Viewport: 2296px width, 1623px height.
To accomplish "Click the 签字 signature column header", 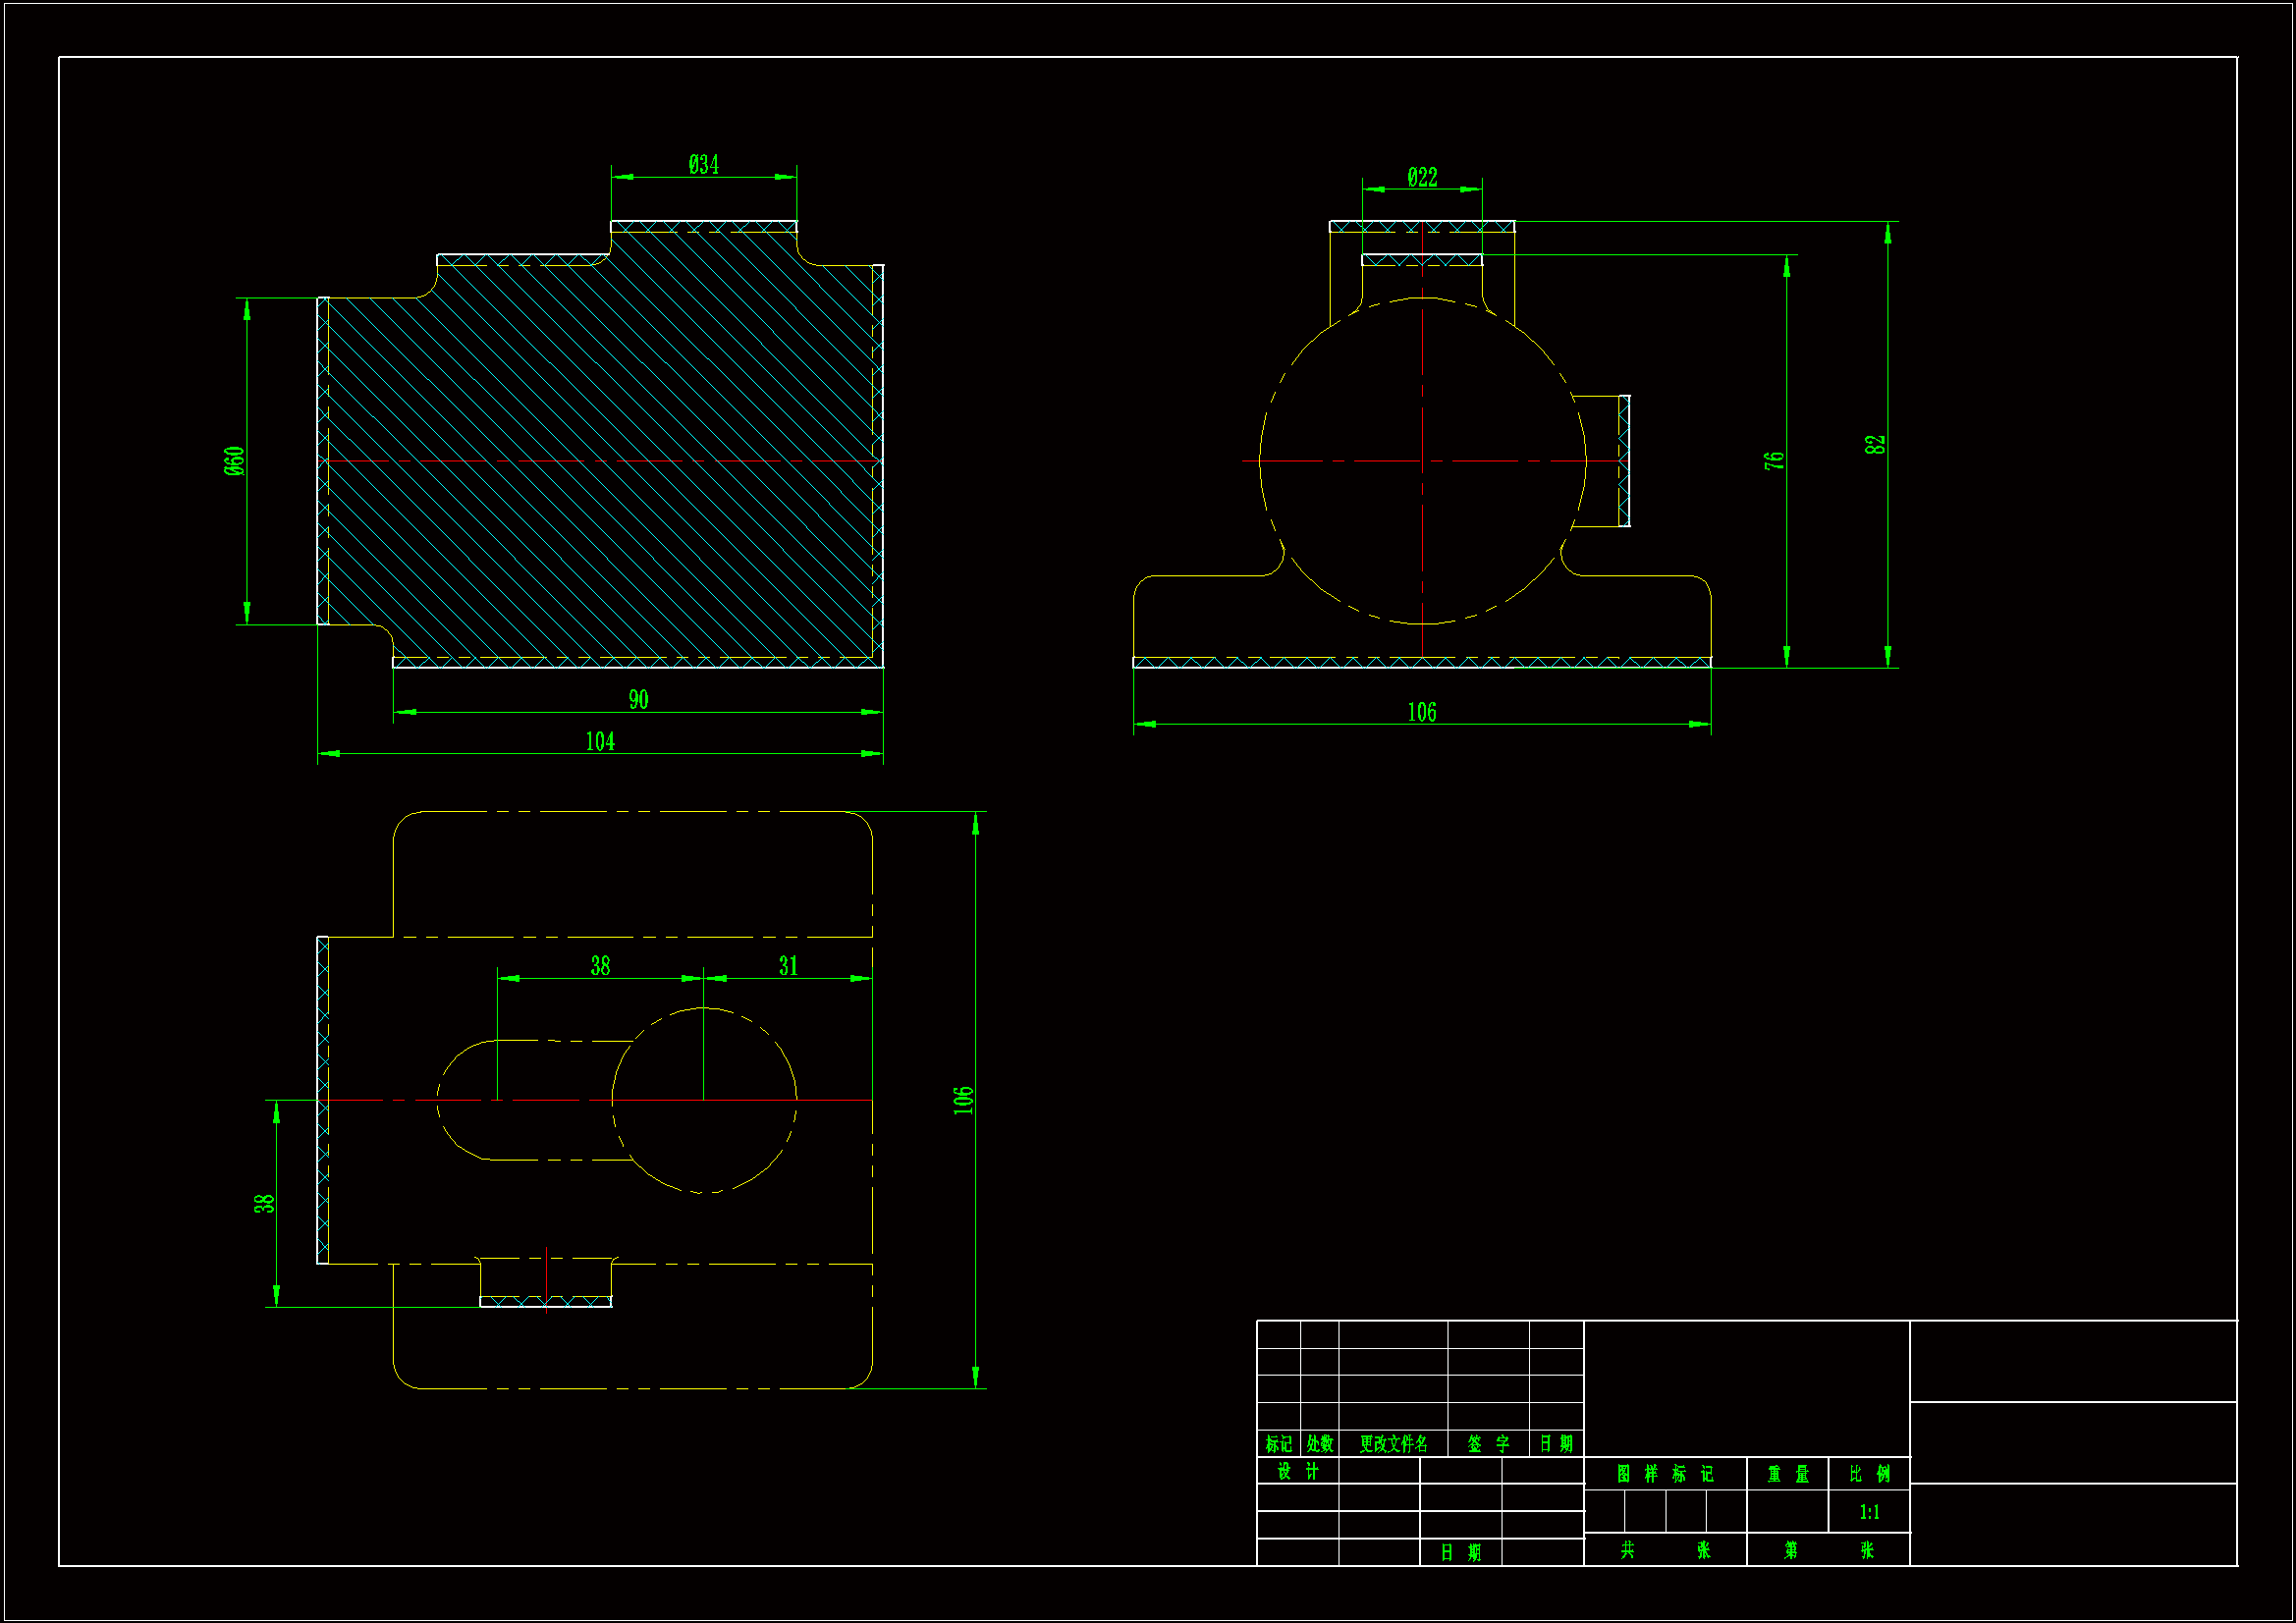I will [1487, 1444].
